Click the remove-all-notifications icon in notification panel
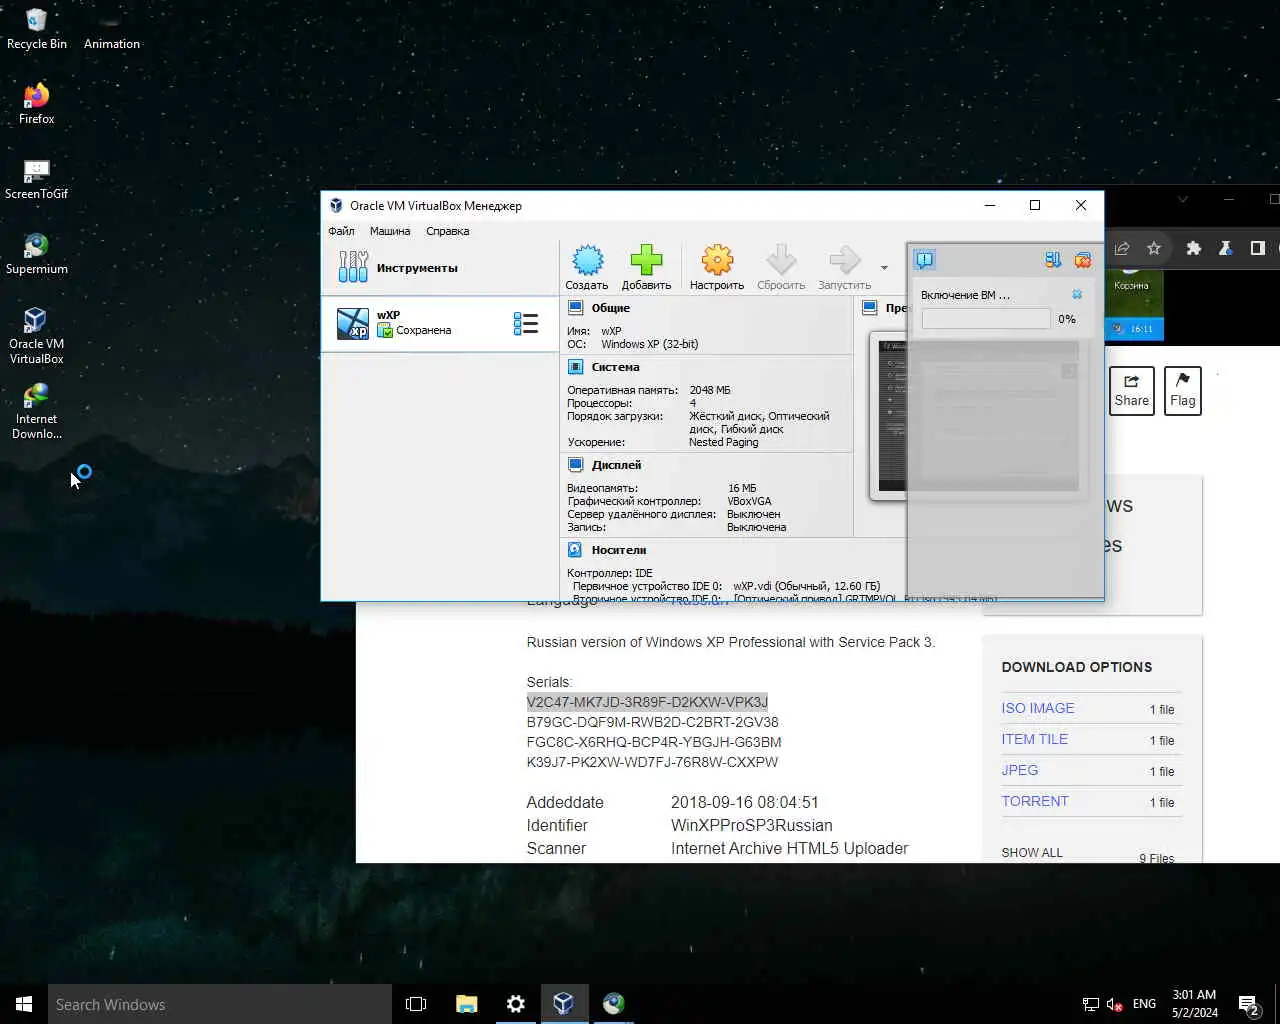Image resolution: width=1280 pixels, height=1024 pixels. 1082,260
